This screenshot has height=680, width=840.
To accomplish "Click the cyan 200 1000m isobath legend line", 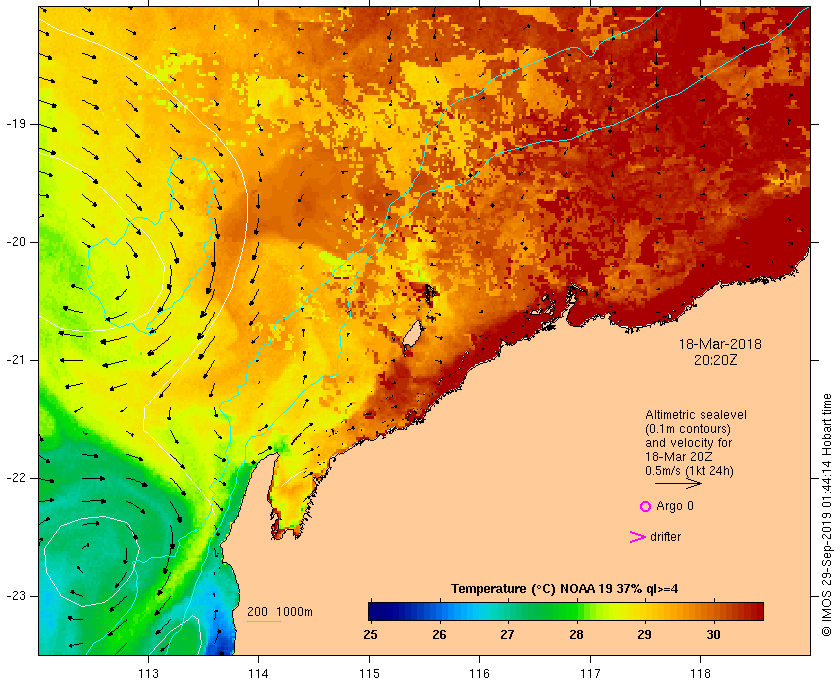I will [x=264, y=622].
